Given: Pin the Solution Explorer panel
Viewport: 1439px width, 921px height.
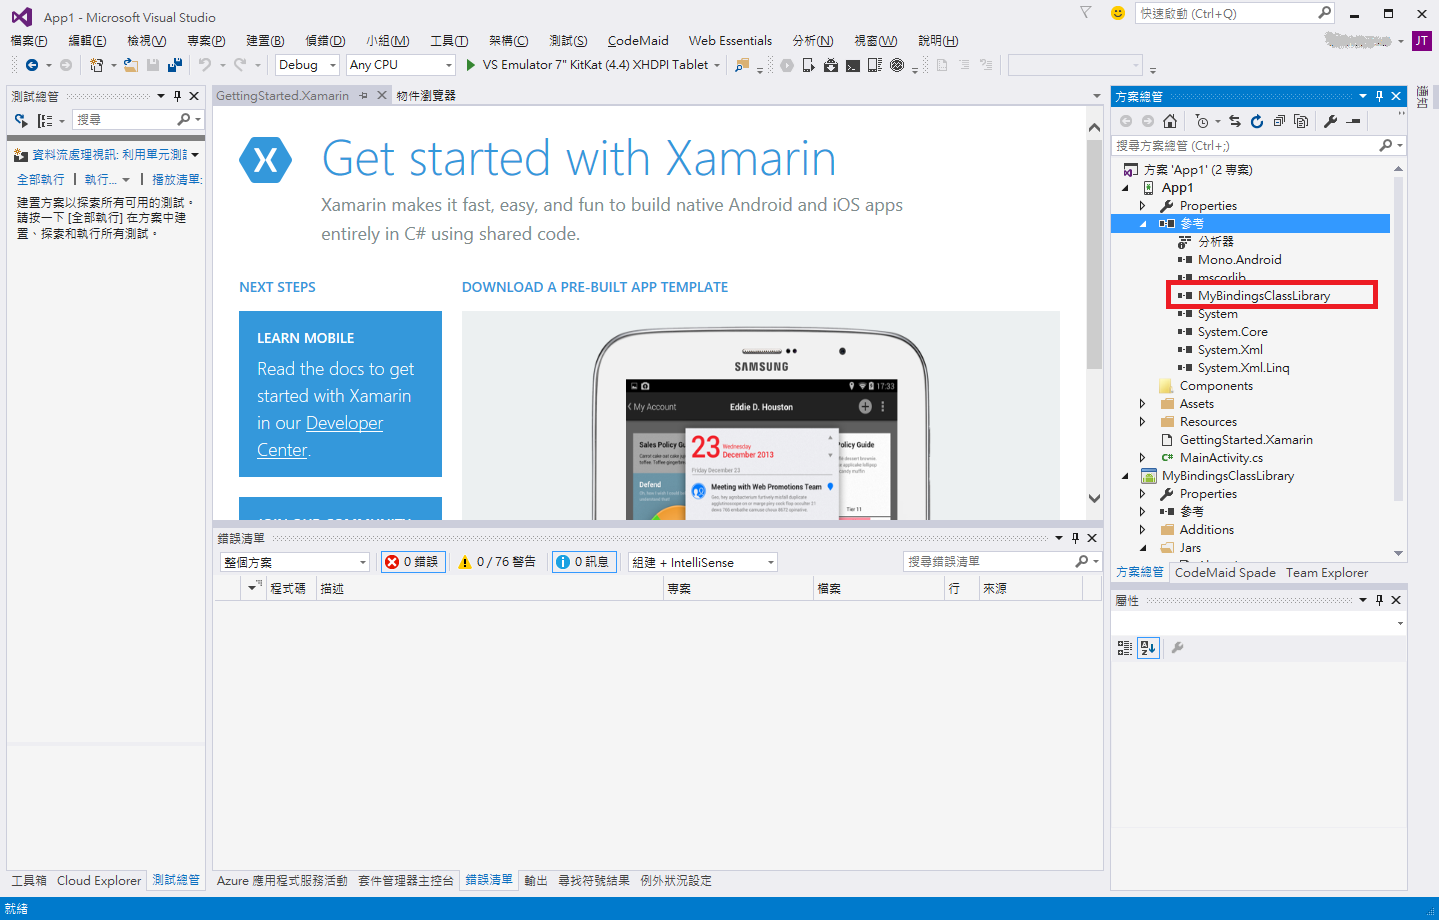Looking at the screenshot, I should tap(1380, 96).
